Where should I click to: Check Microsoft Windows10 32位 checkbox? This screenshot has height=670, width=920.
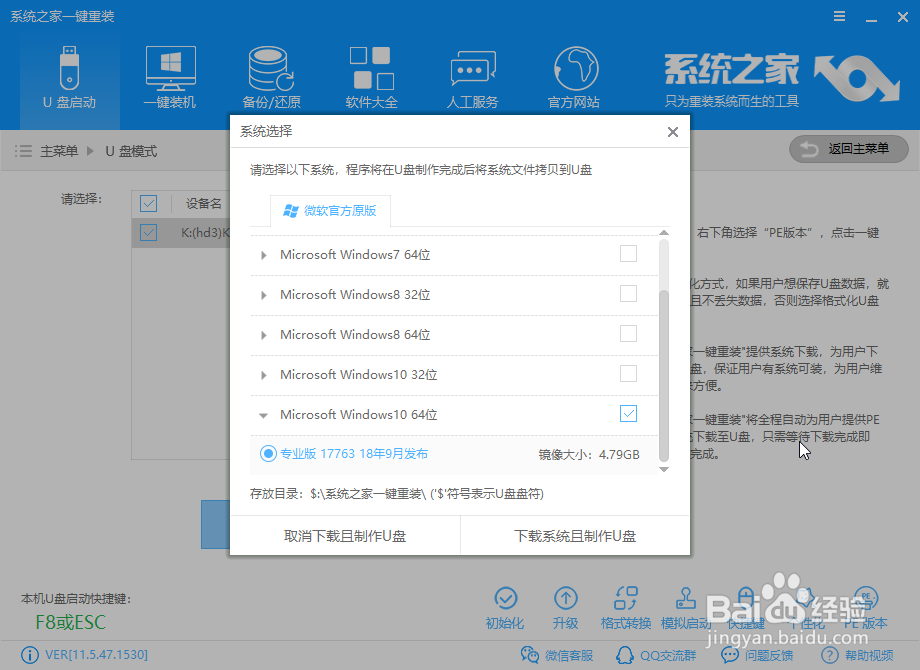pyautogui.click(x=628, y=374)
